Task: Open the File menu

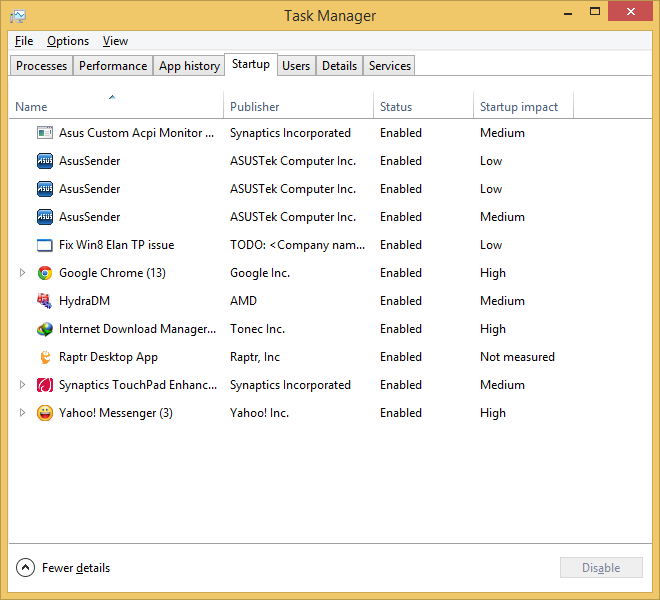Action: 24,41
